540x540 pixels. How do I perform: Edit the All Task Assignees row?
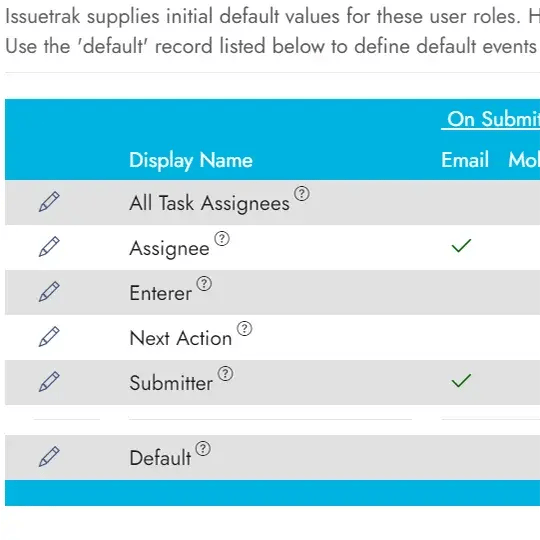49,202
